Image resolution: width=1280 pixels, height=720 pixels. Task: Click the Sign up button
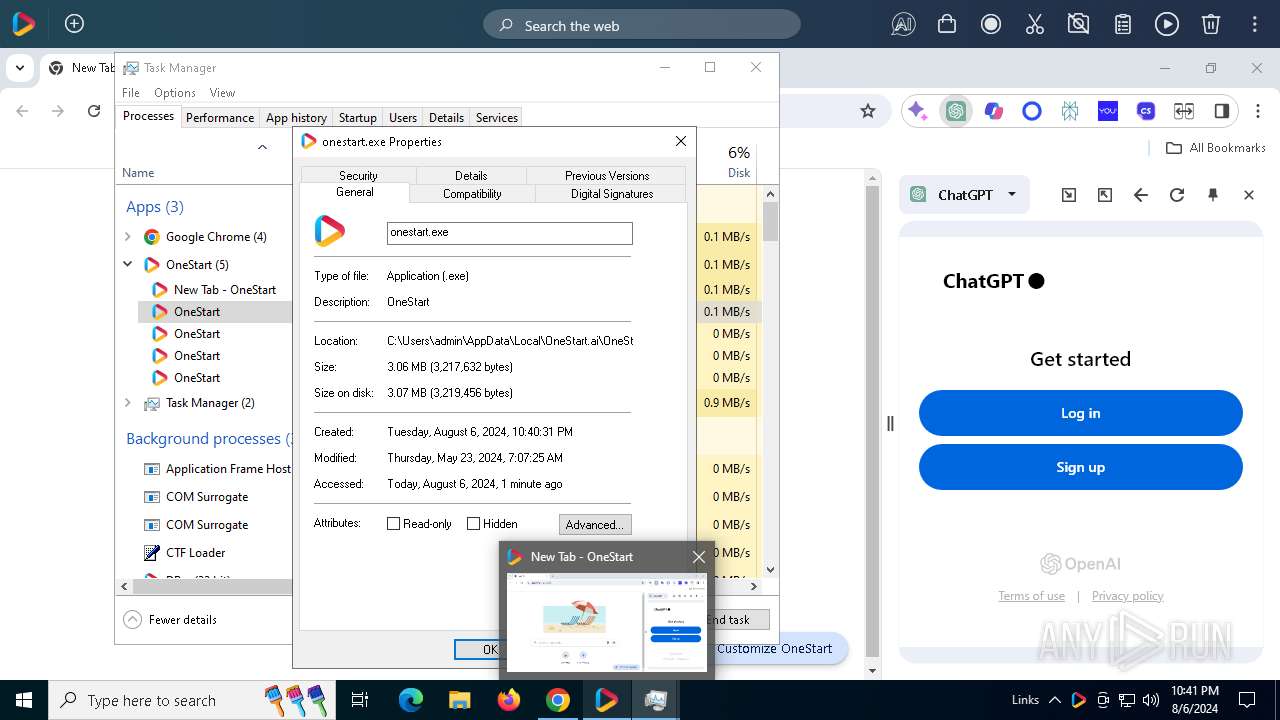pos(1080,467)
